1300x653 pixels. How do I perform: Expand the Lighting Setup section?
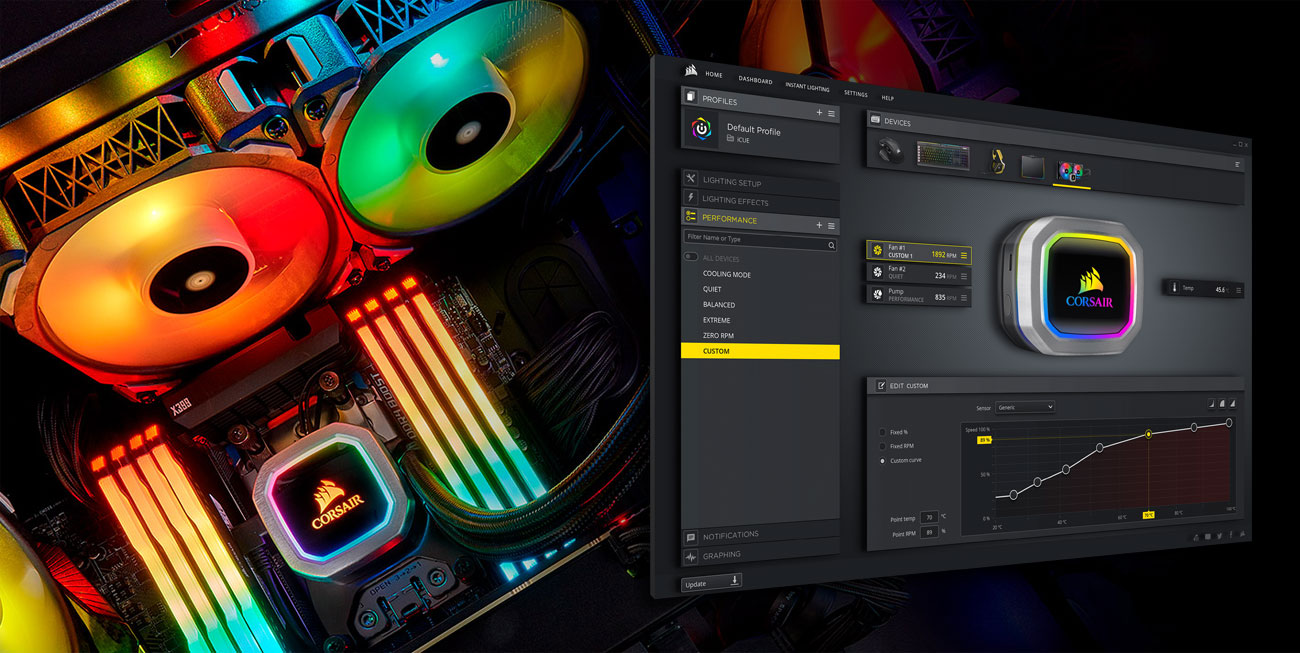760,182
